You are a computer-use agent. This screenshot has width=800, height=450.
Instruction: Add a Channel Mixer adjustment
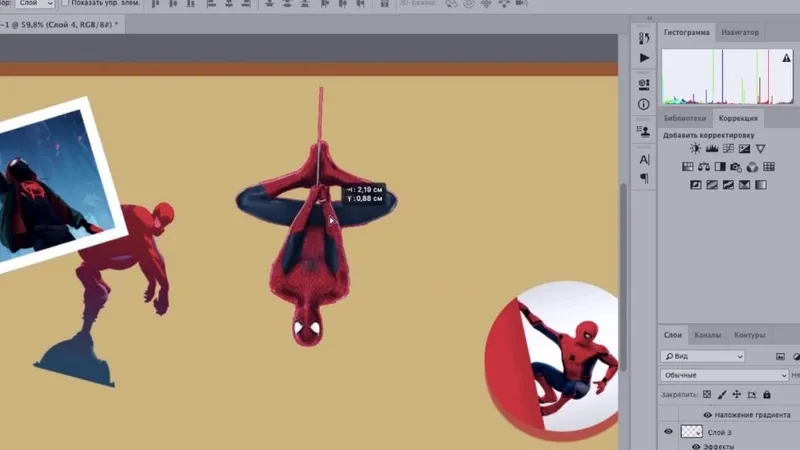point(753,167)
